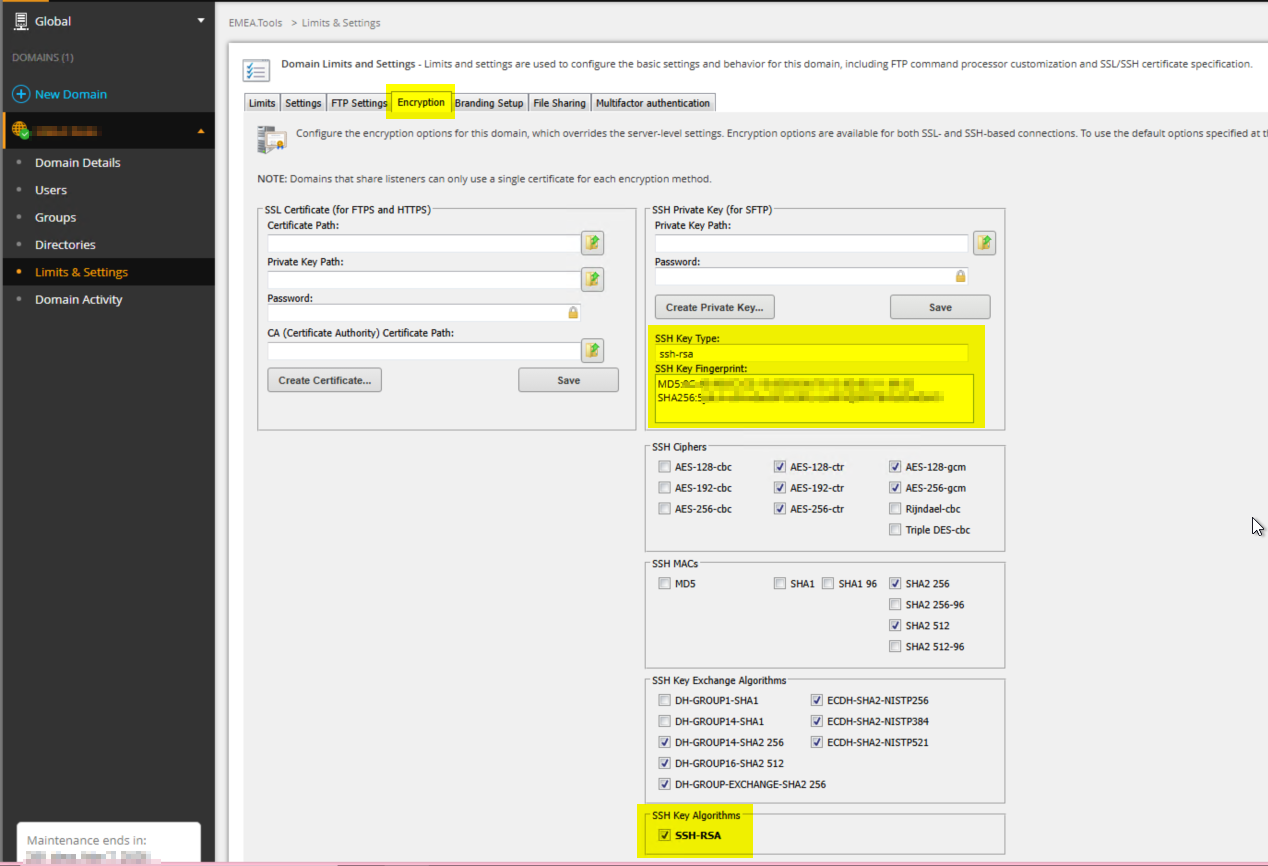Viewport: 1268px width, 866px height.
Task: Open Domain Activity in sidebar
Action: point(79,299)
